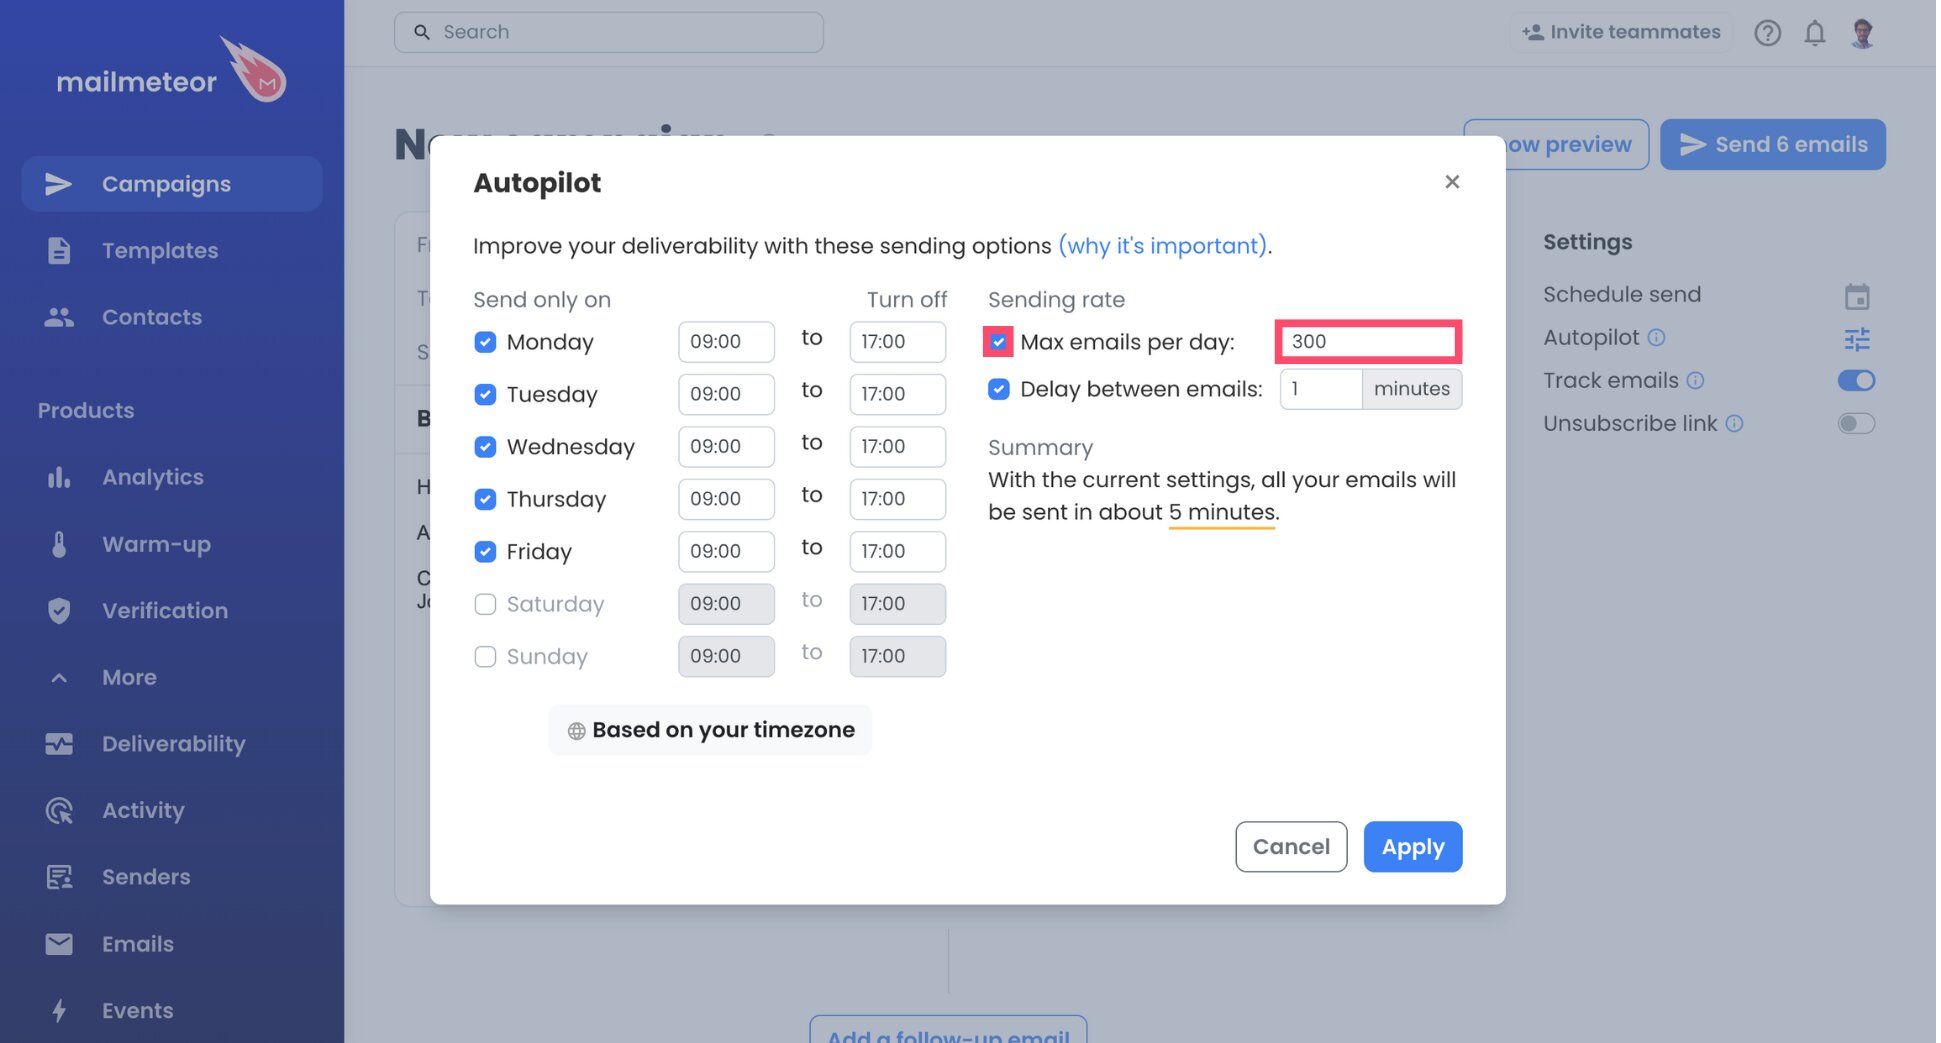Click the mailmeteor logo

pos(171,72)
